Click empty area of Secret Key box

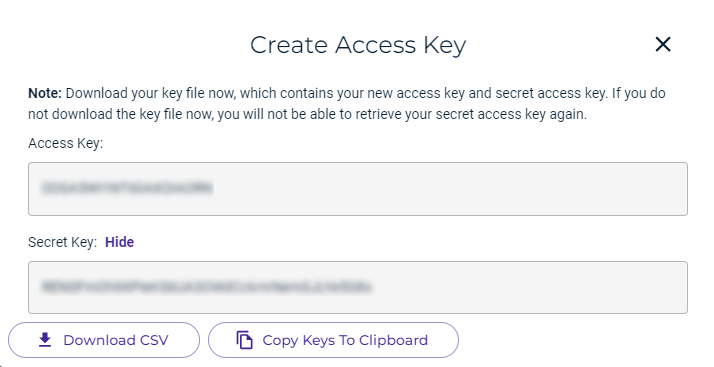pyautogui.click(x=528, y=287)
